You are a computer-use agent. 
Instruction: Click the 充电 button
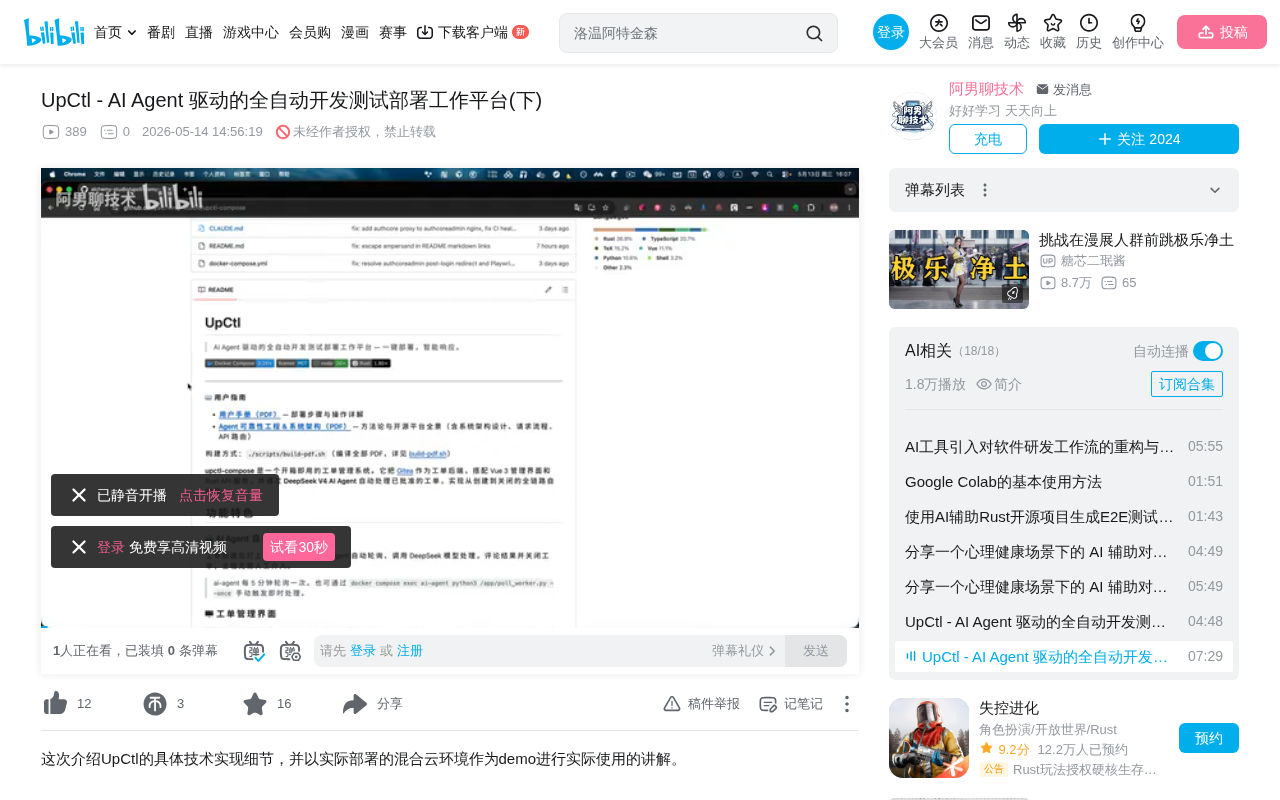[x=988, y=139]
